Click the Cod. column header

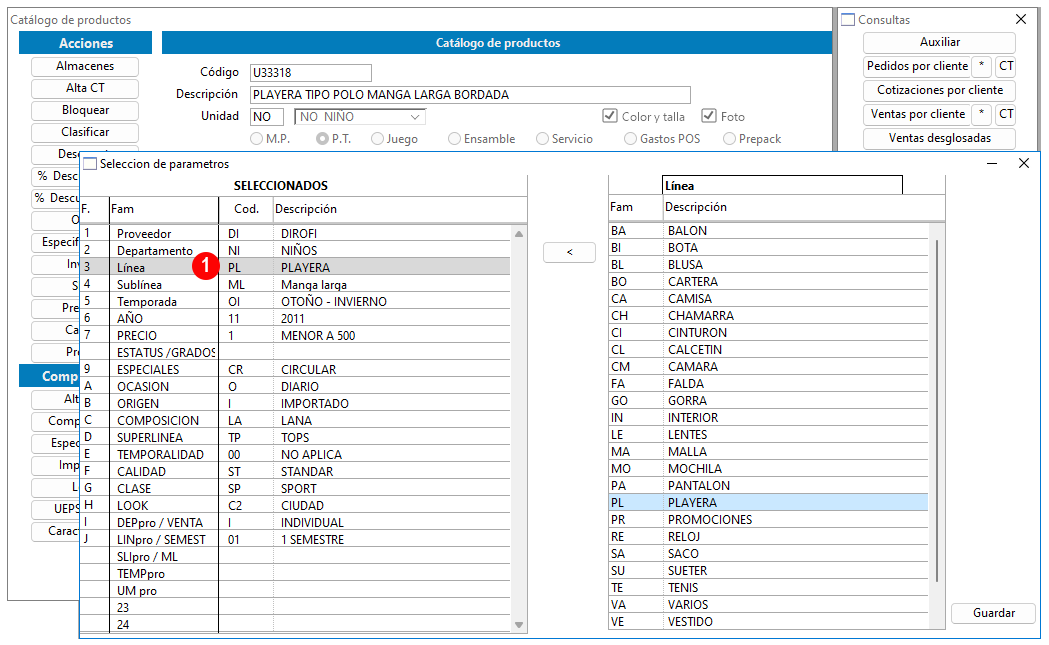pos(246,209)
